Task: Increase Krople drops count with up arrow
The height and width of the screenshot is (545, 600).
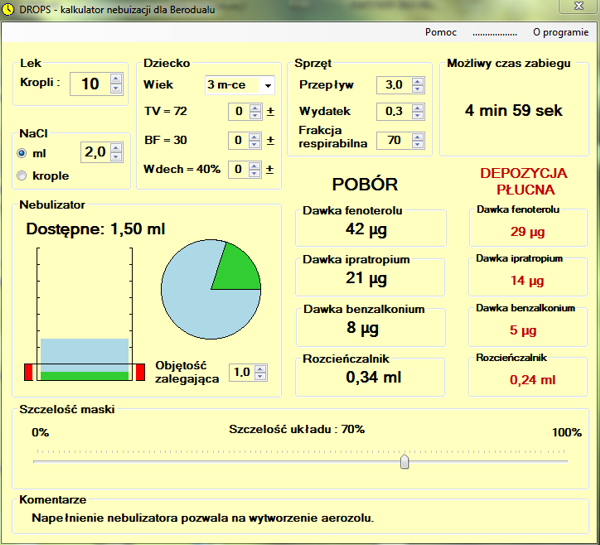Action: click(x=115, y=79)
